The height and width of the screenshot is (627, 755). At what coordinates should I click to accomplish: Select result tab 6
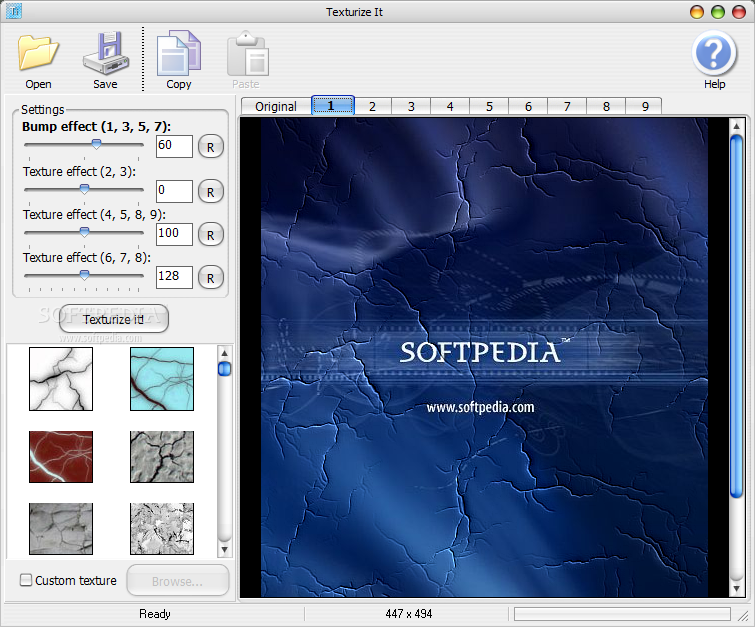click(528, 106)
